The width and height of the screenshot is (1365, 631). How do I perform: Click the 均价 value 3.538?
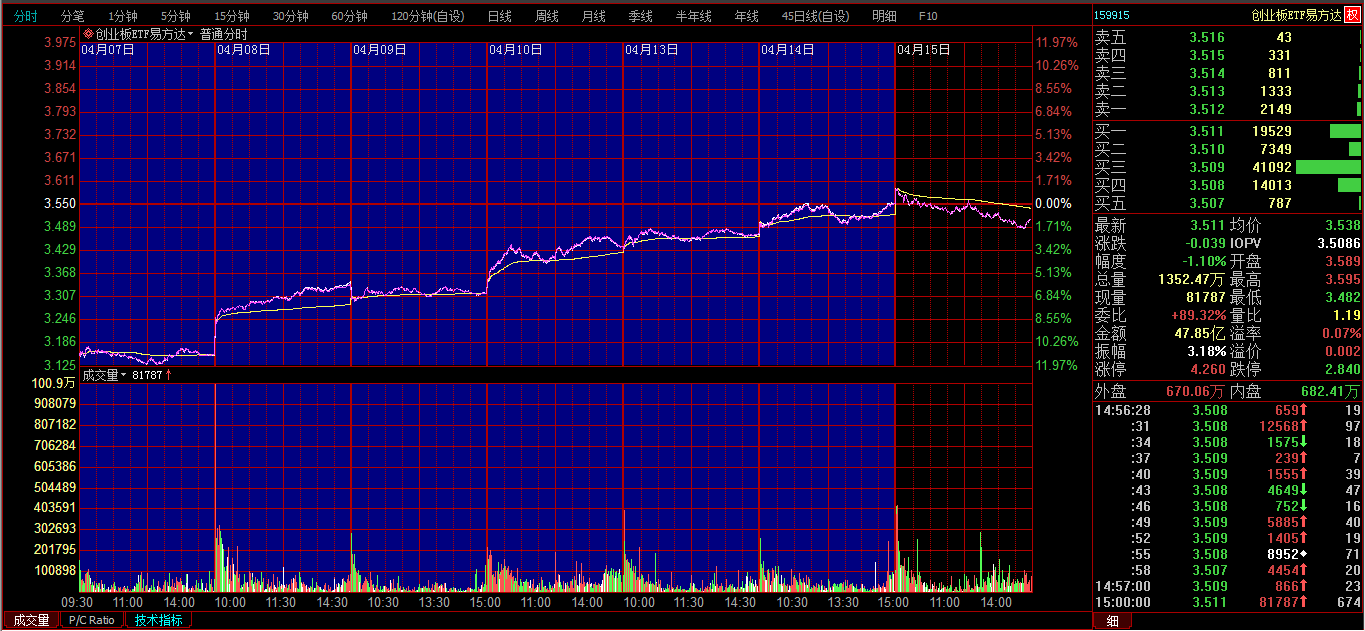click(x=1342, y=226)
